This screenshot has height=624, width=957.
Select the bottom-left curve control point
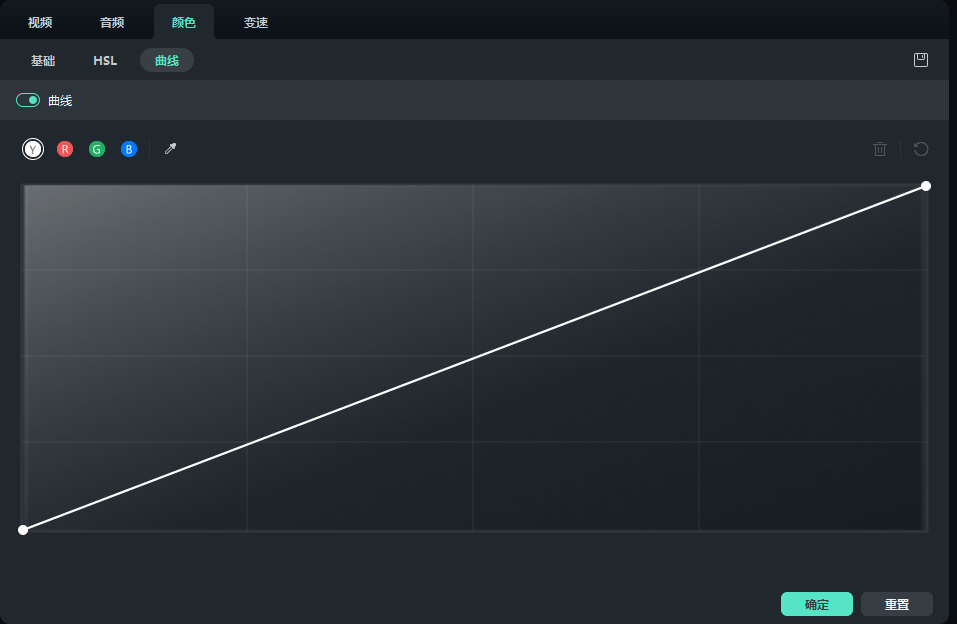23,530
